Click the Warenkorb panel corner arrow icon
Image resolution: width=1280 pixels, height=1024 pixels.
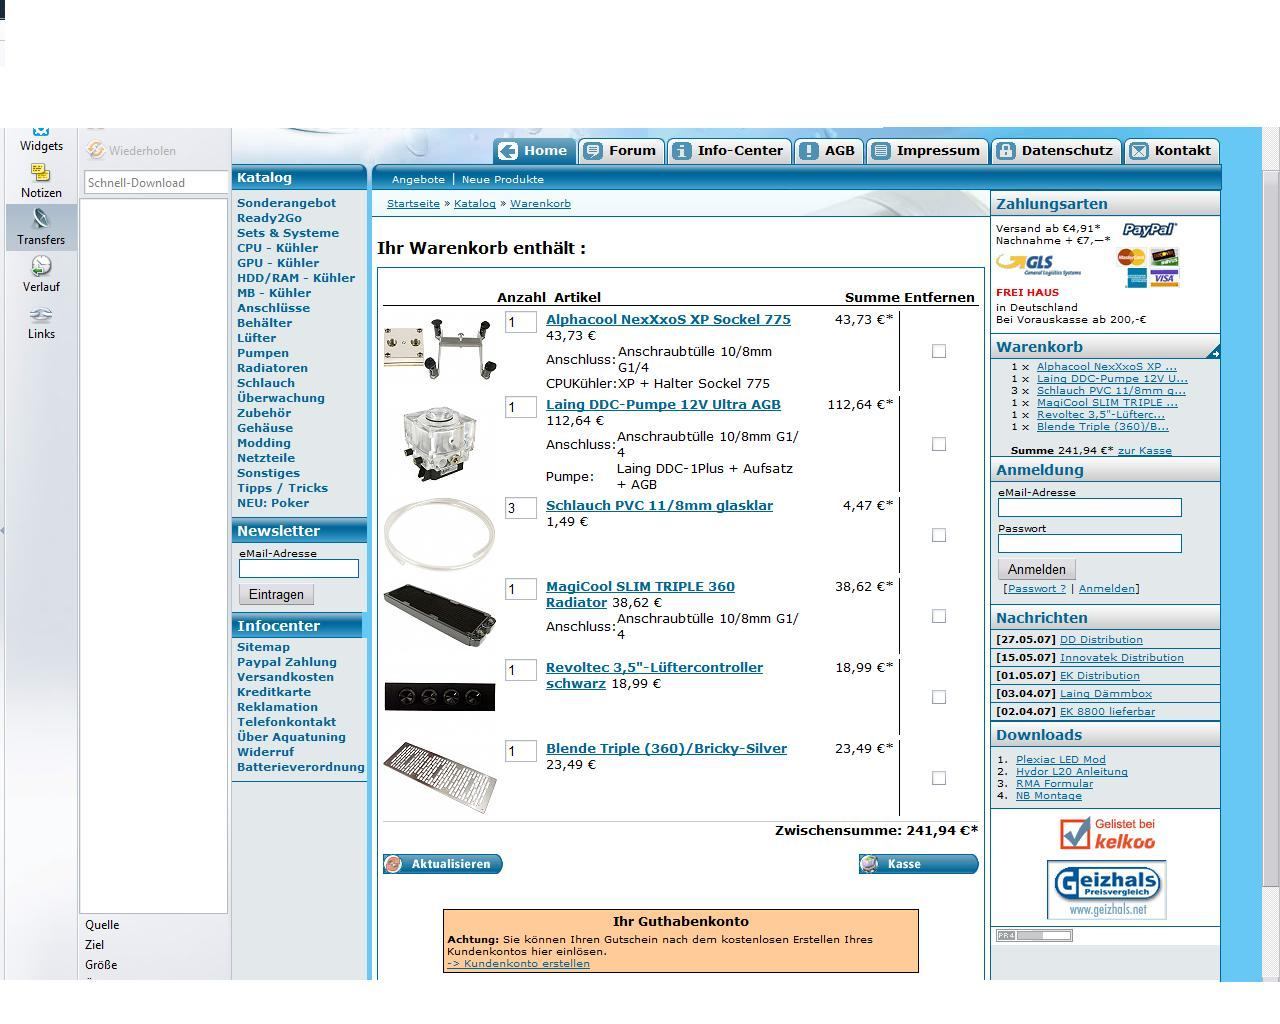tap(1213, 352)
